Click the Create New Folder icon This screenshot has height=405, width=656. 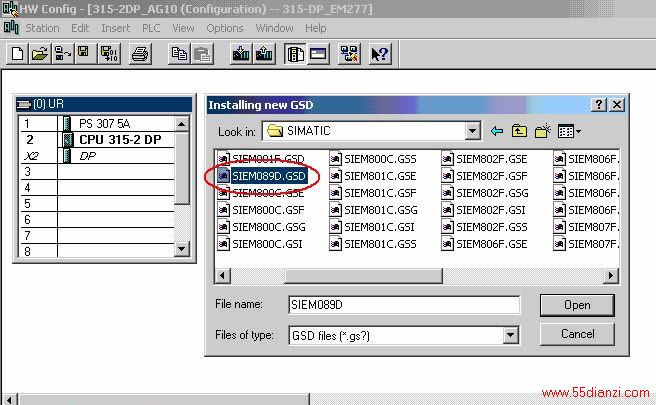click(543, 131)
